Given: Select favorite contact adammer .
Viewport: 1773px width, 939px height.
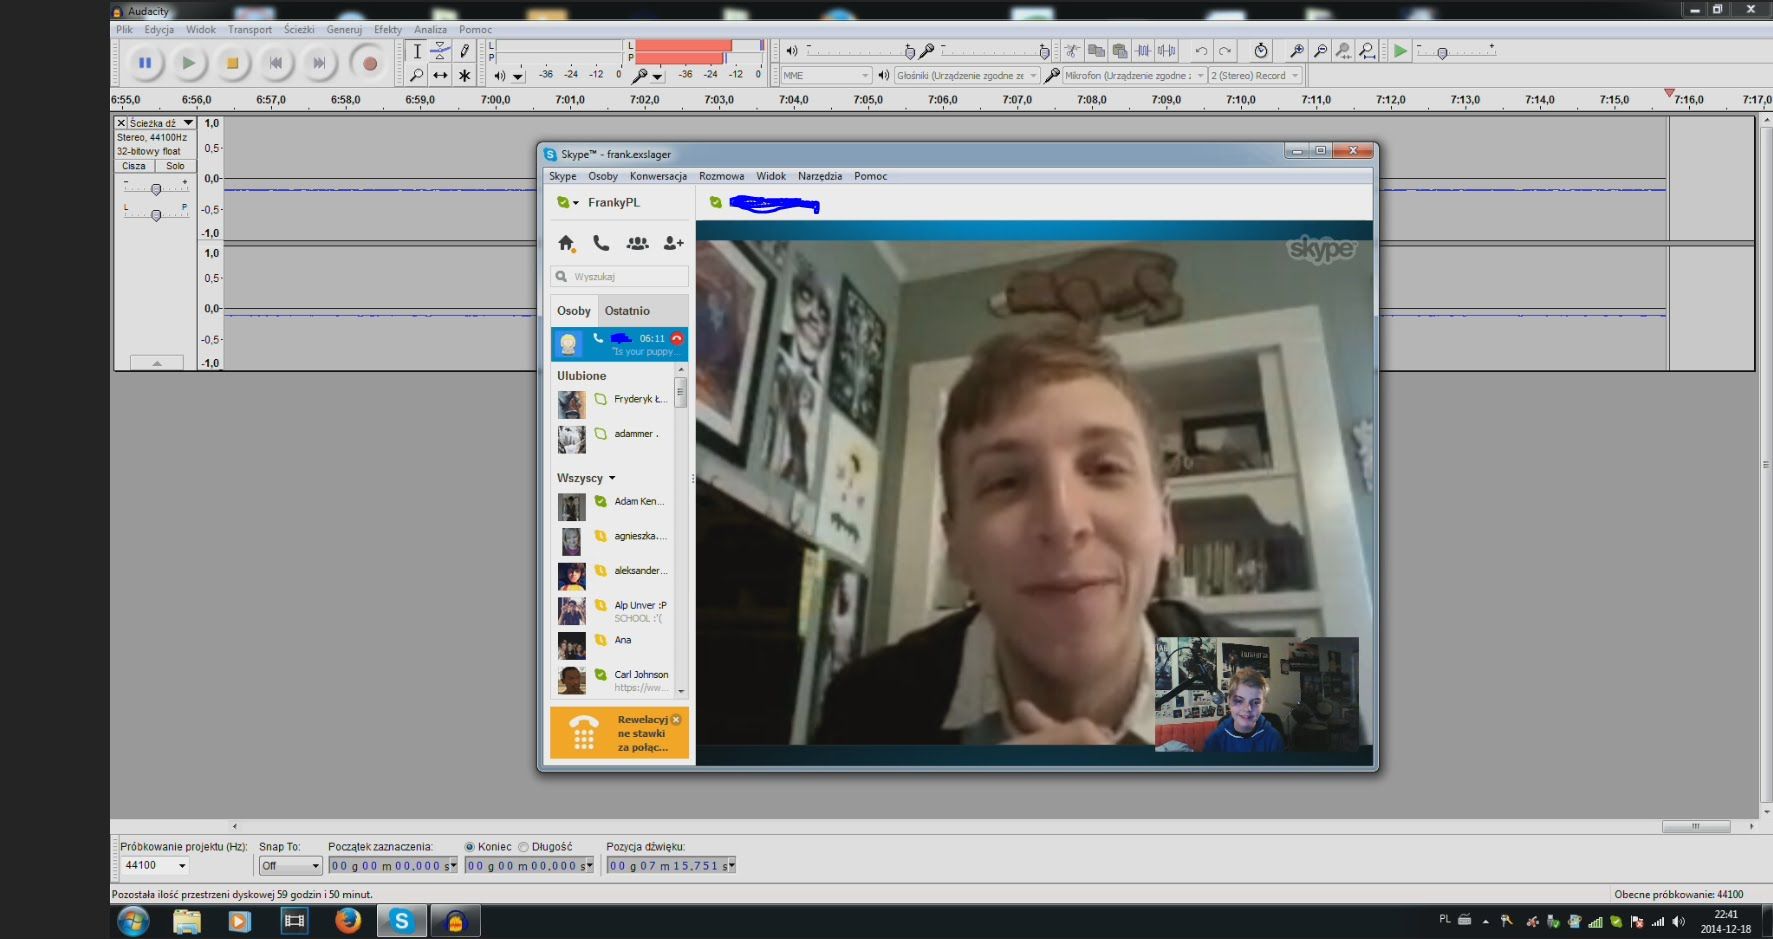Looking at the screenshot, I should coord(613,439).
